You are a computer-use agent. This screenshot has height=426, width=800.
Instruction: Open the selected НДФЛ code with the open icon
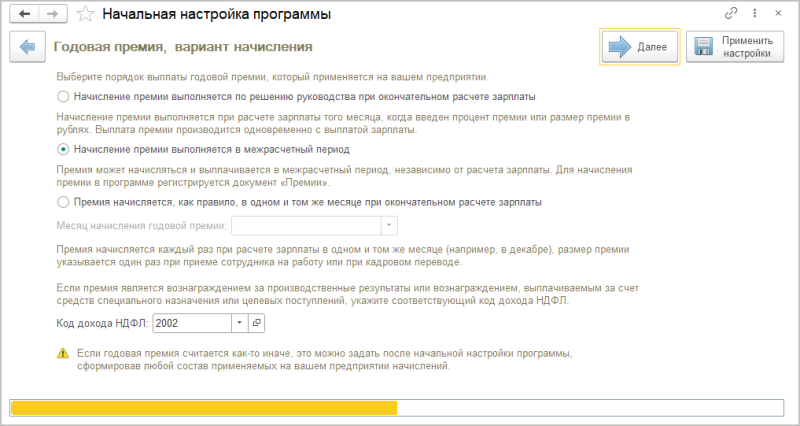coord(256,323)
